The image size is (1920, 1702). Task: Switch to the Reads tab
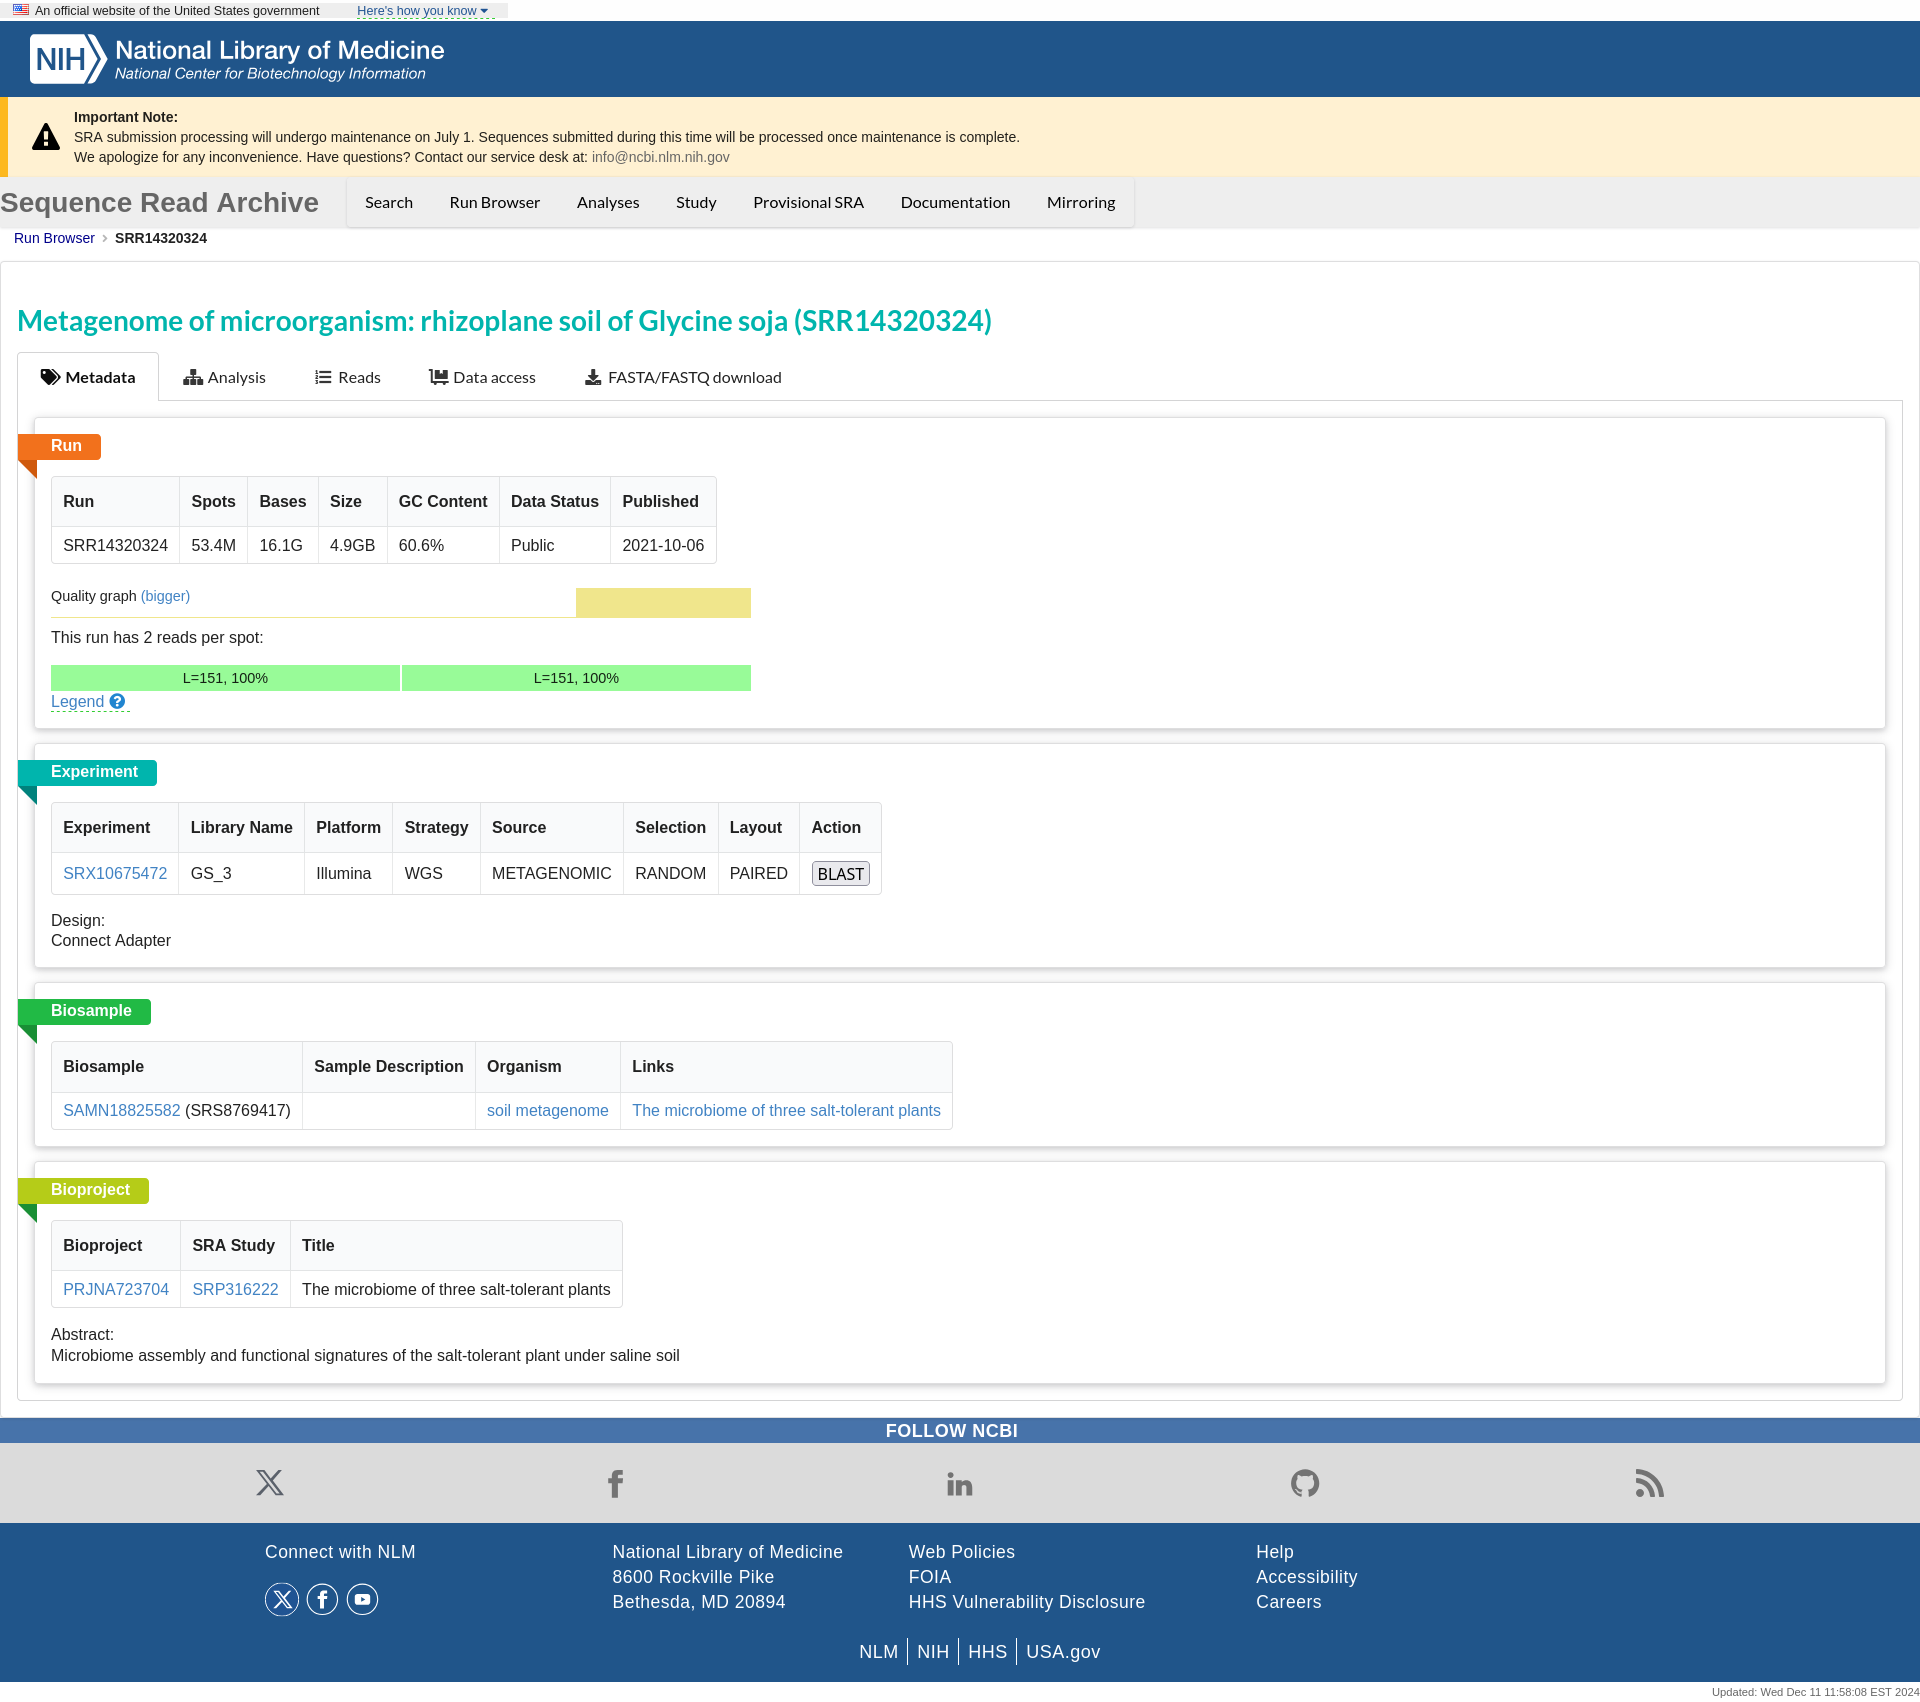coord(348,377)
